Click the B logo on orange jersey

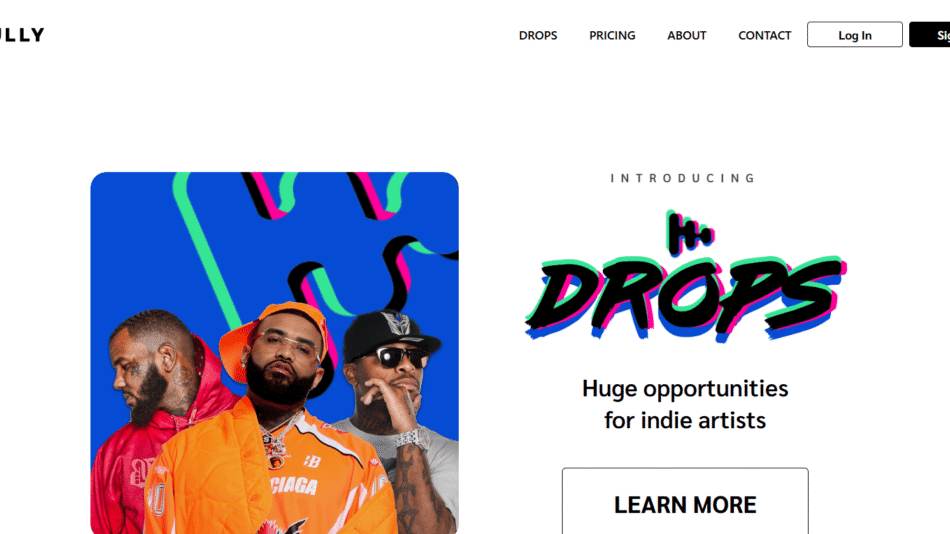tap(311, 462)
